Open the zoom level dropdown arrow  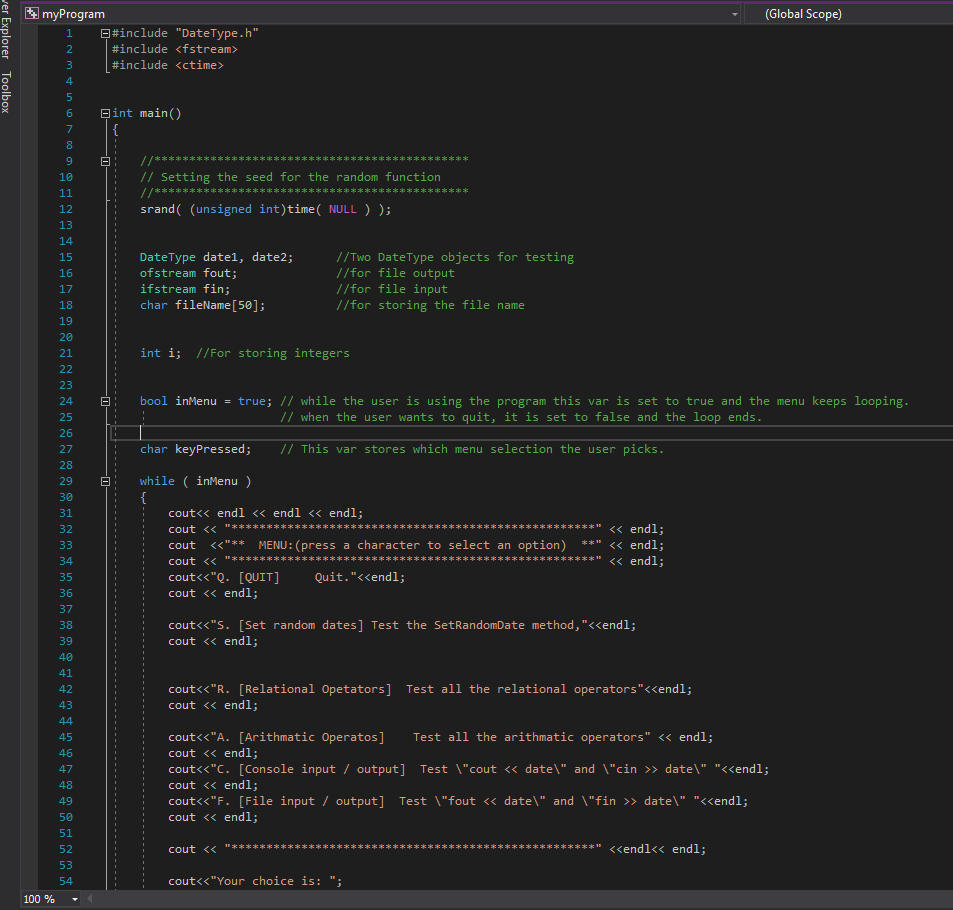75,900
